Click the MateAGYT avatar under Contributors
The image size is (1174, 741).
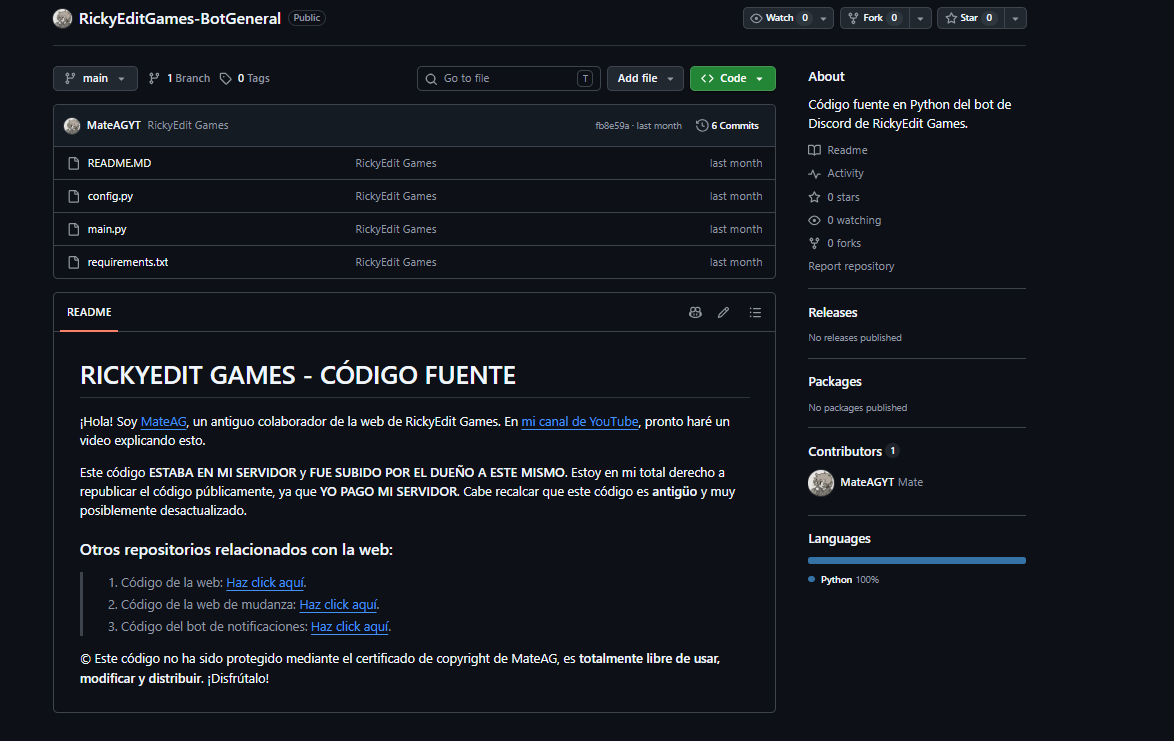point(821,483)
